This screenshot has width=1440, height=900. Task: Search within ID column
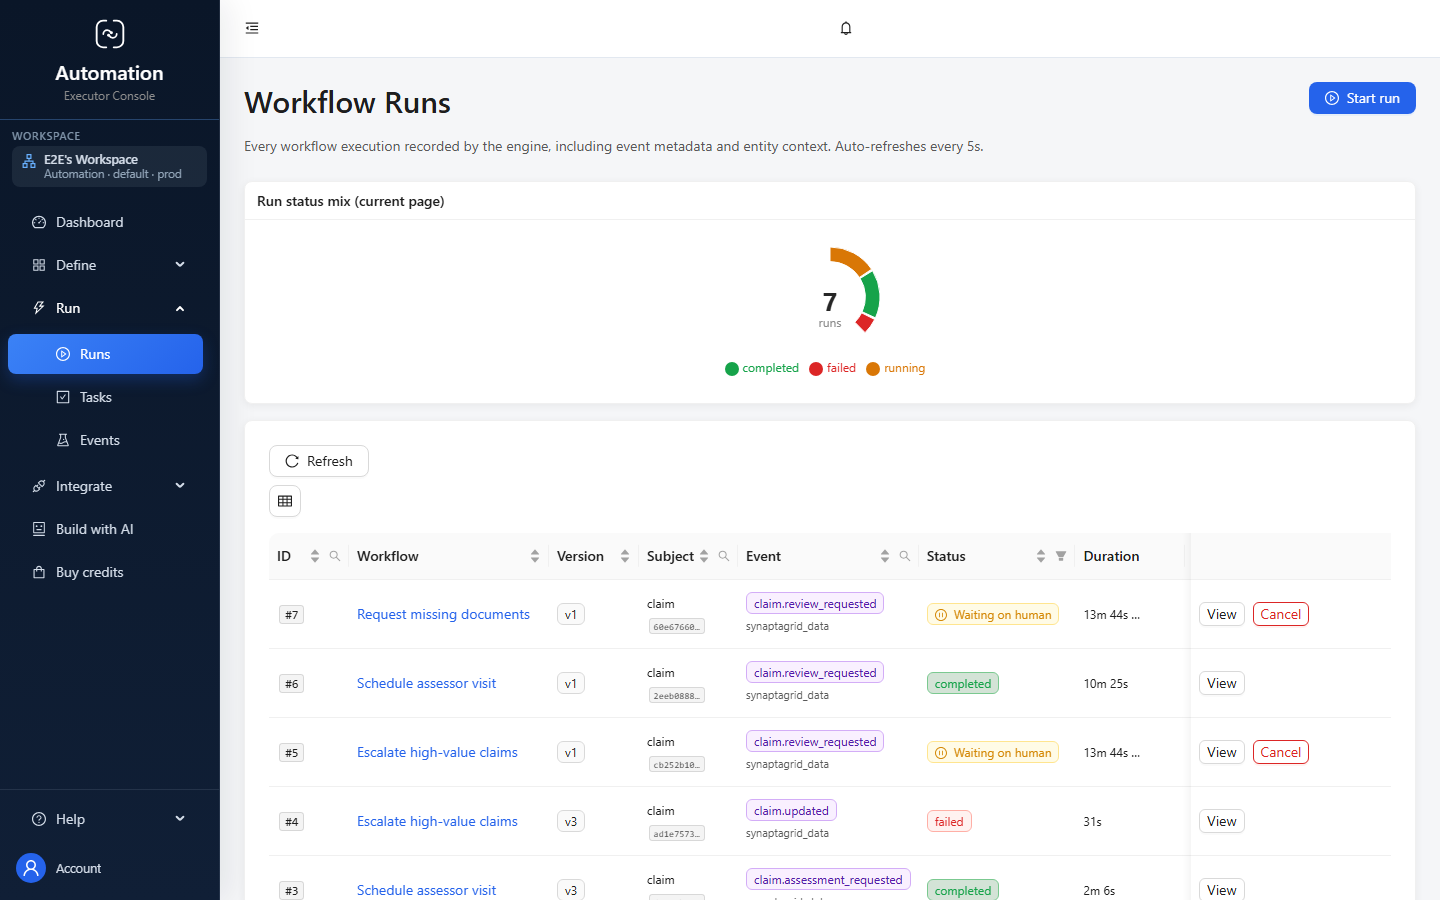(x=335, y=556)
